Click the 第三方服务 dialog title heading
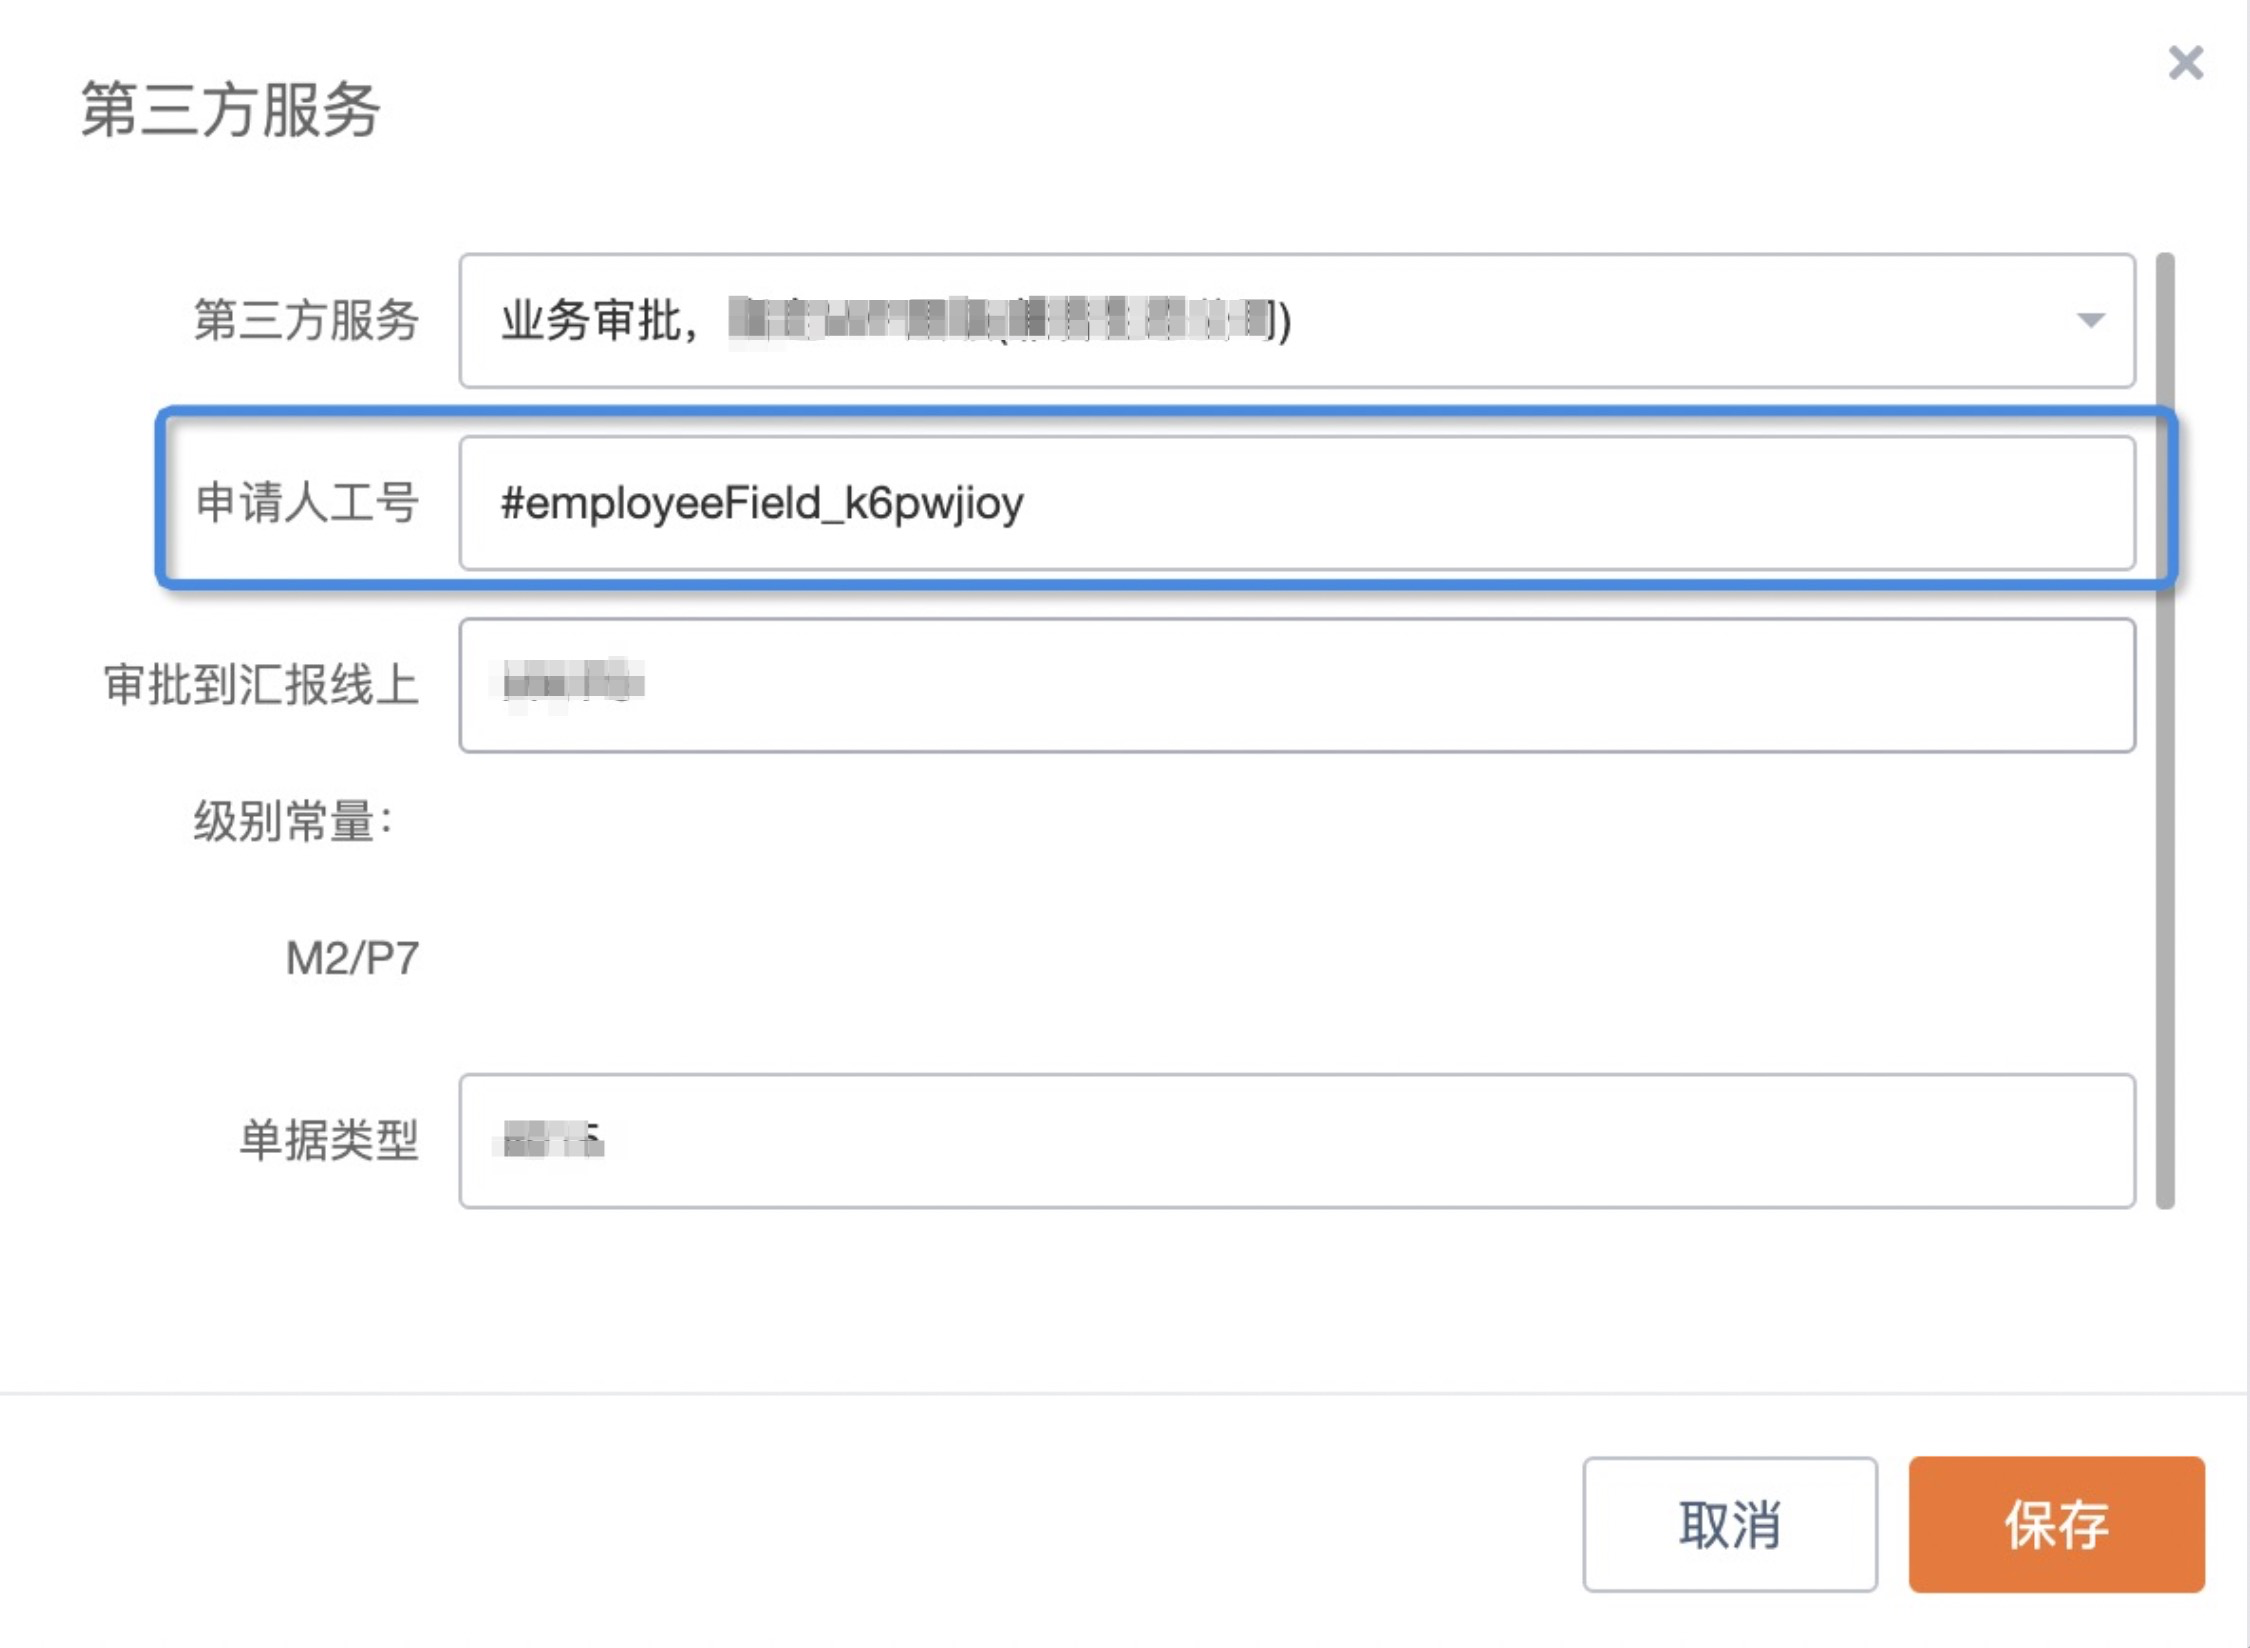The width and height of the screenshot is (2250, 1648). pyautogui.click(x=230, y=109)
